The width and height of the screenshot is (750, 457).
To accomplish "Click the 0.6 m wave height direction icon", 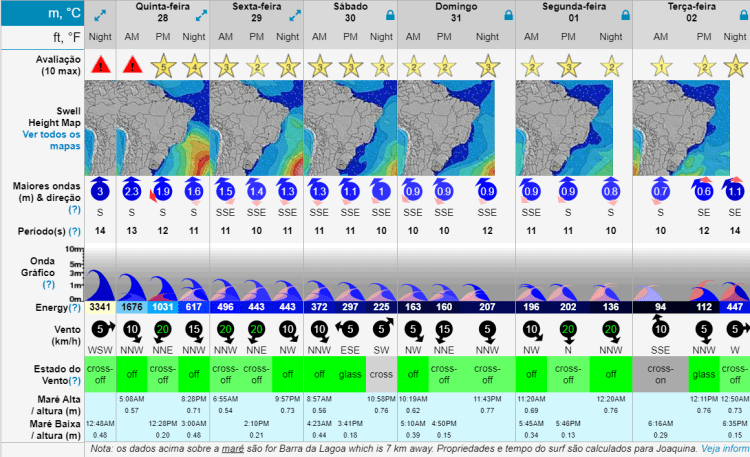I will [703, 189].
